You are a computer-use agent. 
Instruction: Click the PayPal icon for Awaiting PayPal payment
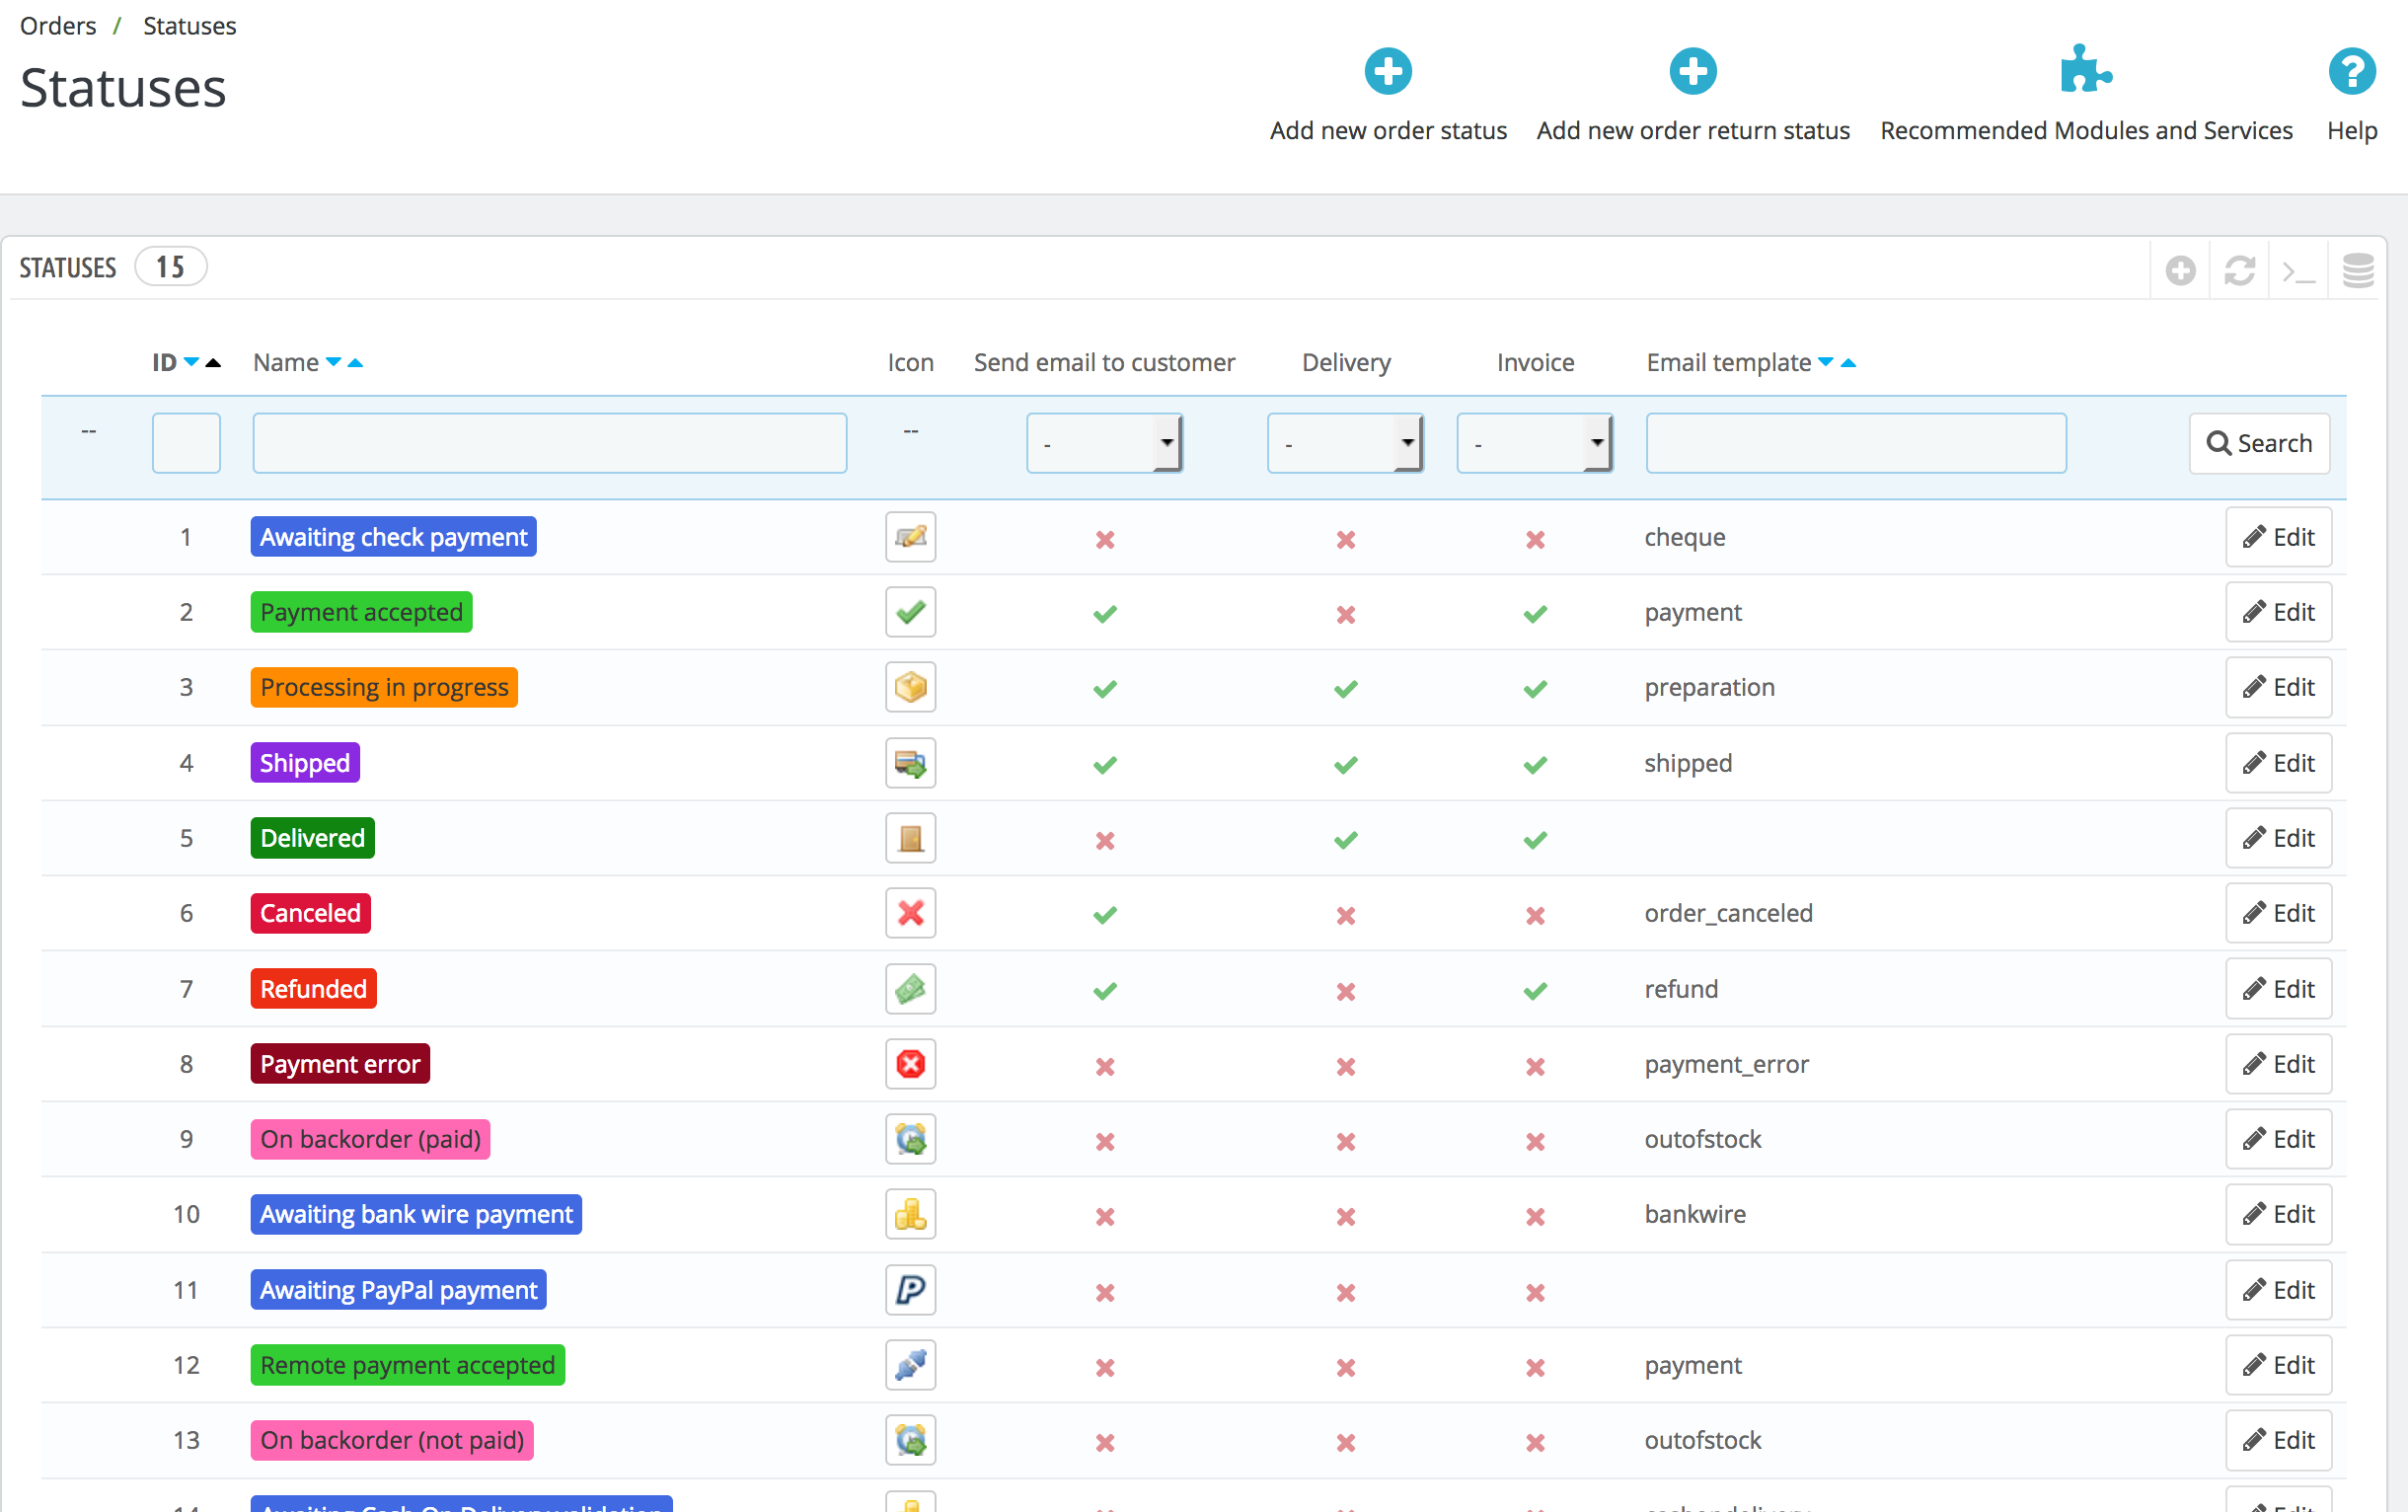(x=910, y=1290)
